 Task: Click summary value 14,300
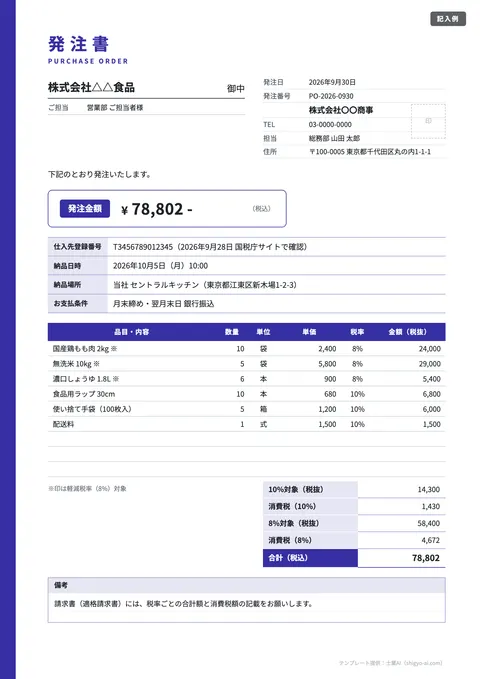[x=429, y=489]
